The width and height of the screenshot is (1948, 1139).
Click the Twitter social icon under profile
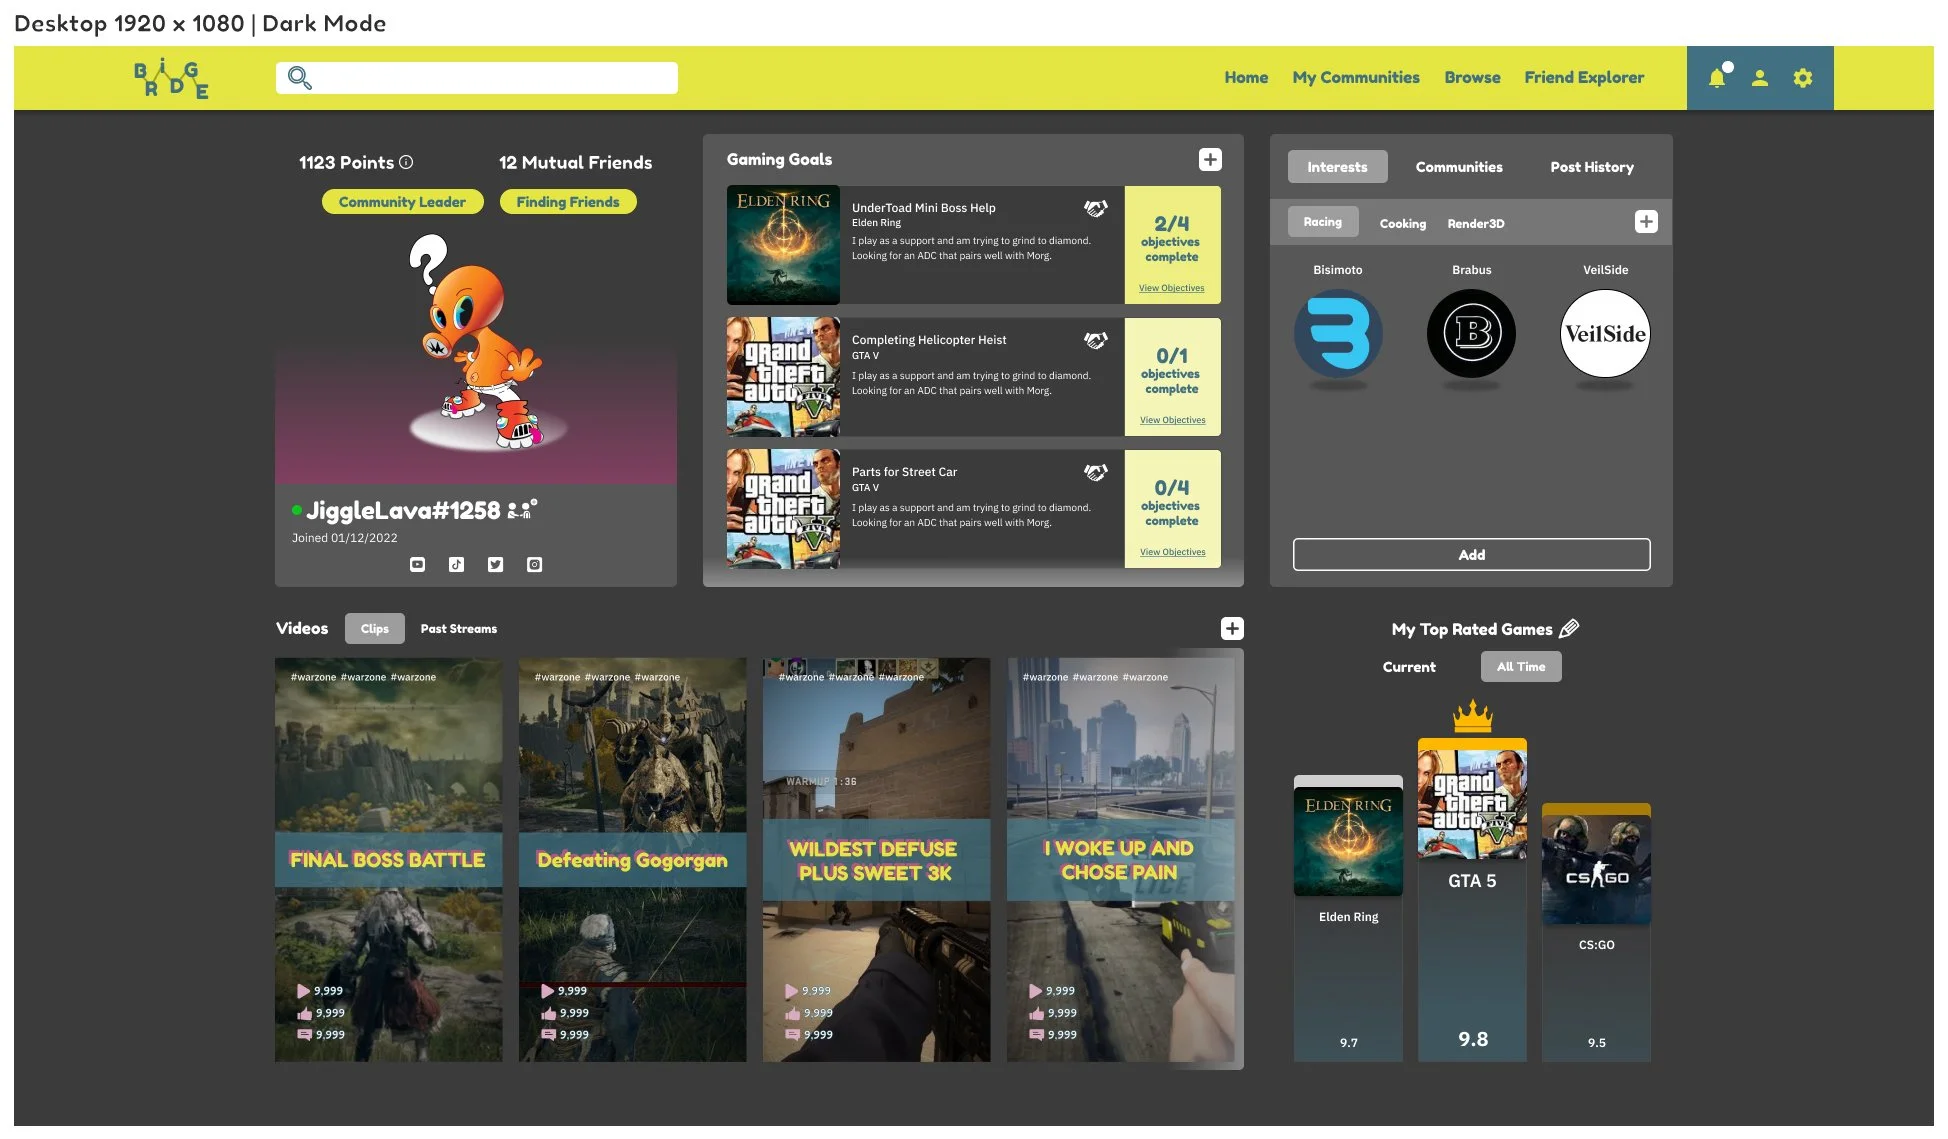(x=495, y=565)
